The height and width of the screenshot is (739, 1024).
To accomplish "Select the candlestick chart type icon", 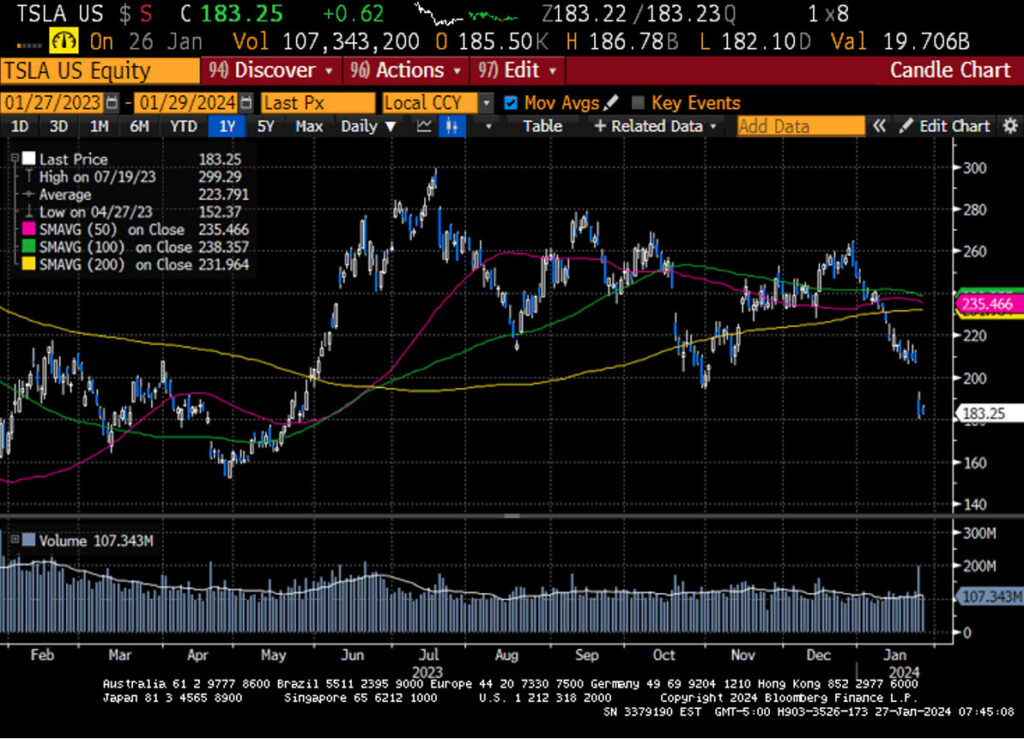I will click(453, 126).
